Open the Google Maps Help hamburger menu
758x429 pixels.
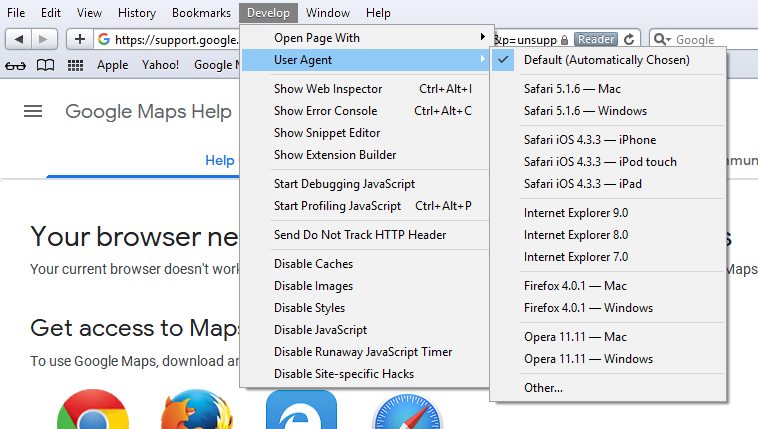33,111
